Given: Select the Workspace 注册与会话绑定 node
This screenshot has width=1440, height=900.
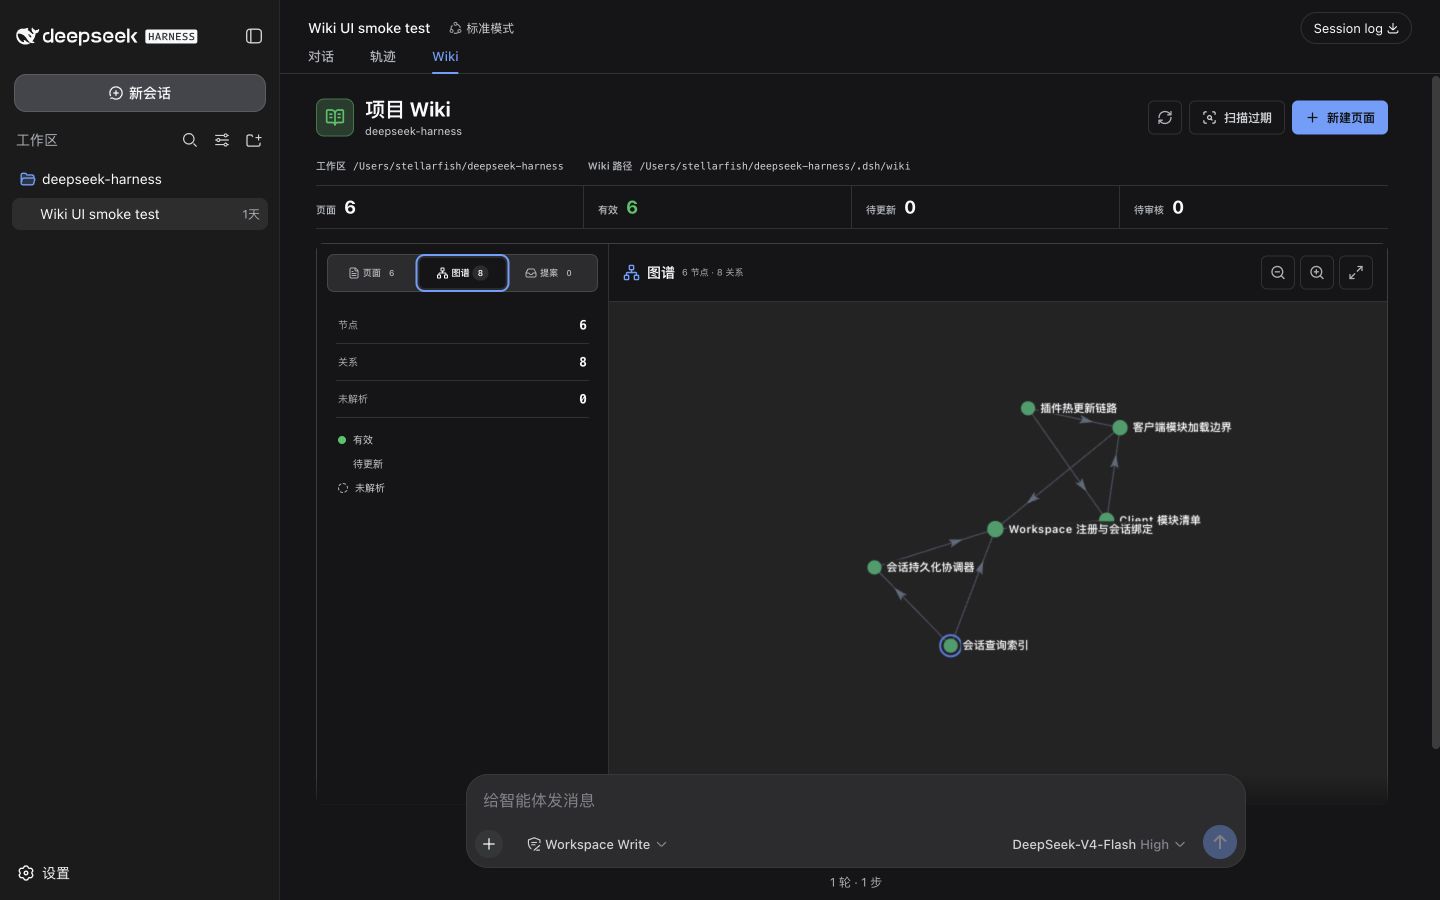Looking at the screenshot, I should [x=995, y=529].
